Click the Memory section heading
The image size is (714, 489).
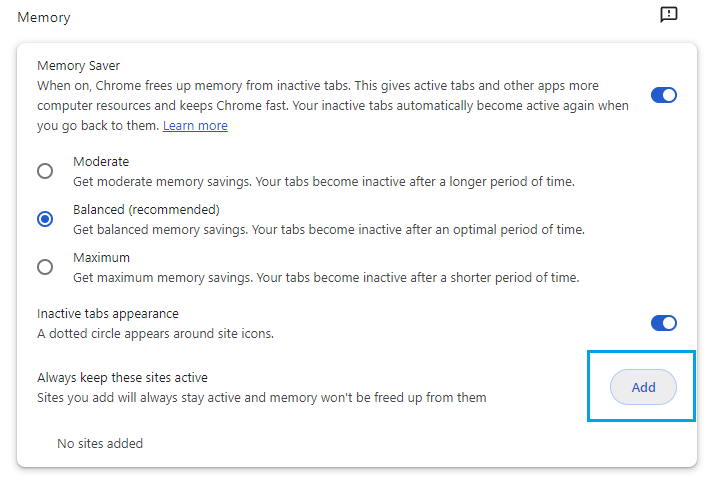click(44, 18)
